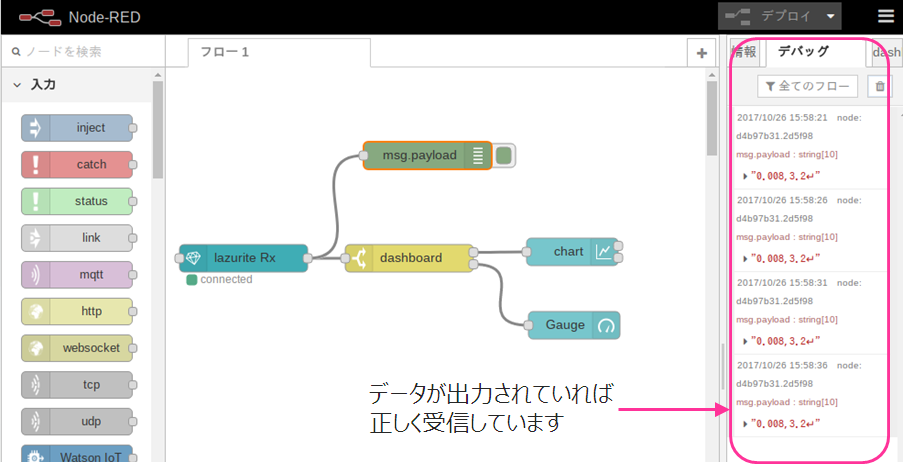The image size is (903, 464).
Task: Click the chart node input port
Action: 526,252
